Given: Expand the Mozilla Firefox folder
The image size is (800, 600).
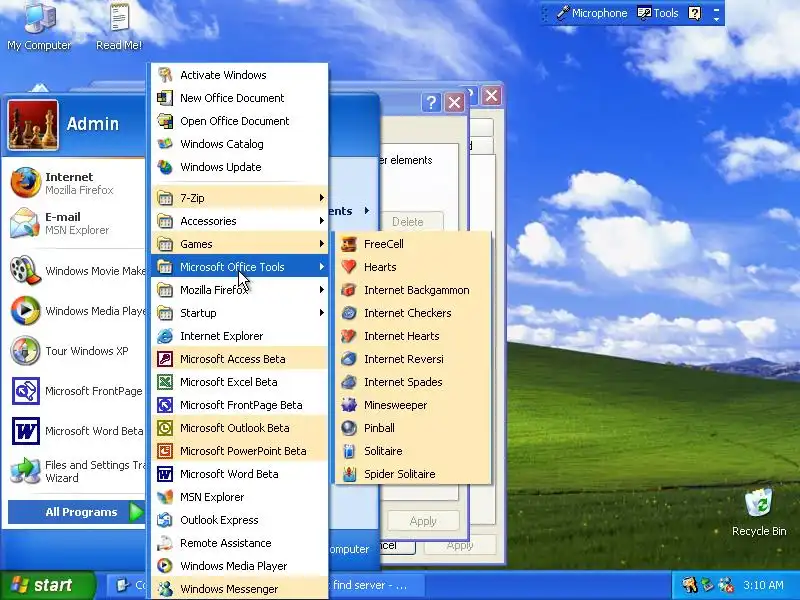Looking at the screenshot, I should 239,290.
